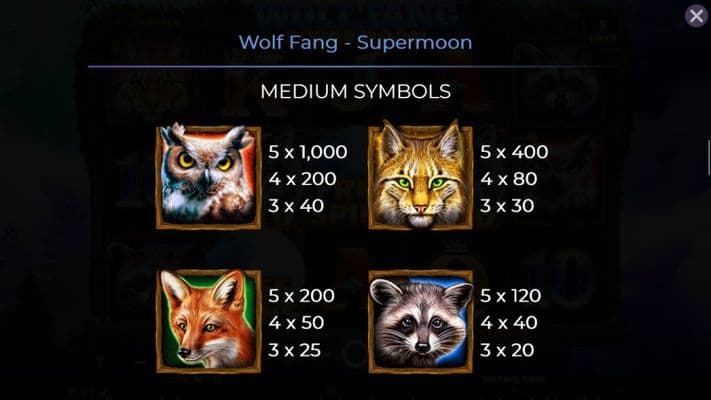The image size is (711, 400).
Task: Select the raccoon 4 x 40 payout
Action: click(x=509, y=323)
